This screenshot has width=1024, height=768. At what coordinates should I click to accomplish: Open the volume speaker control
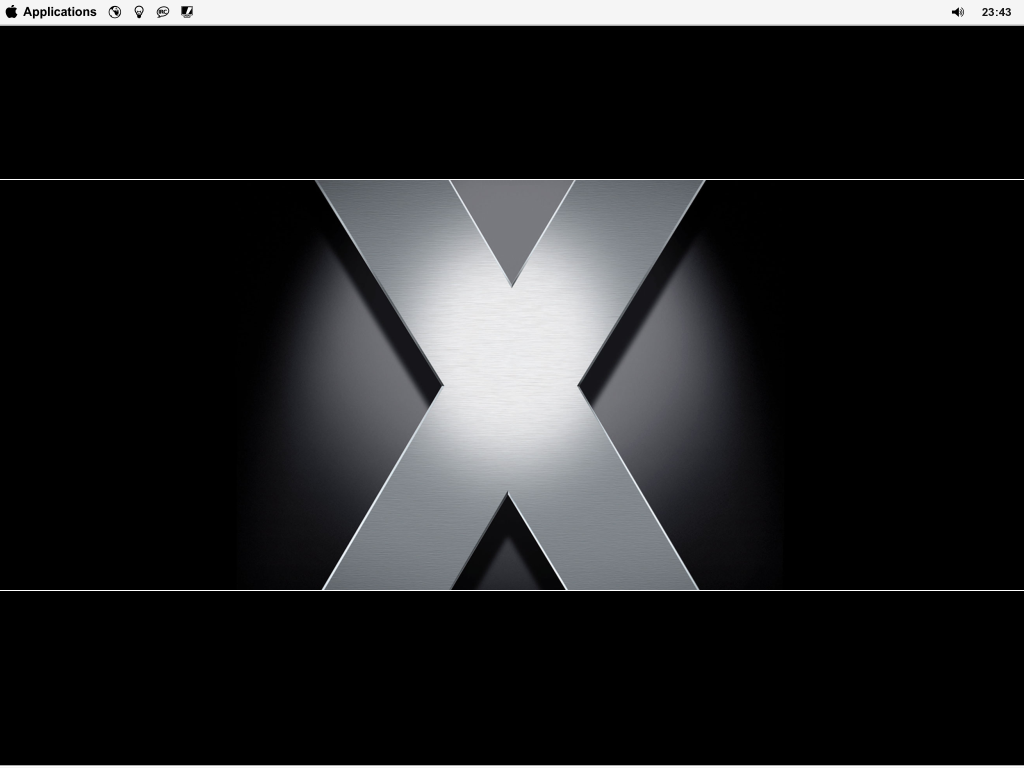[x=958, y=12]
